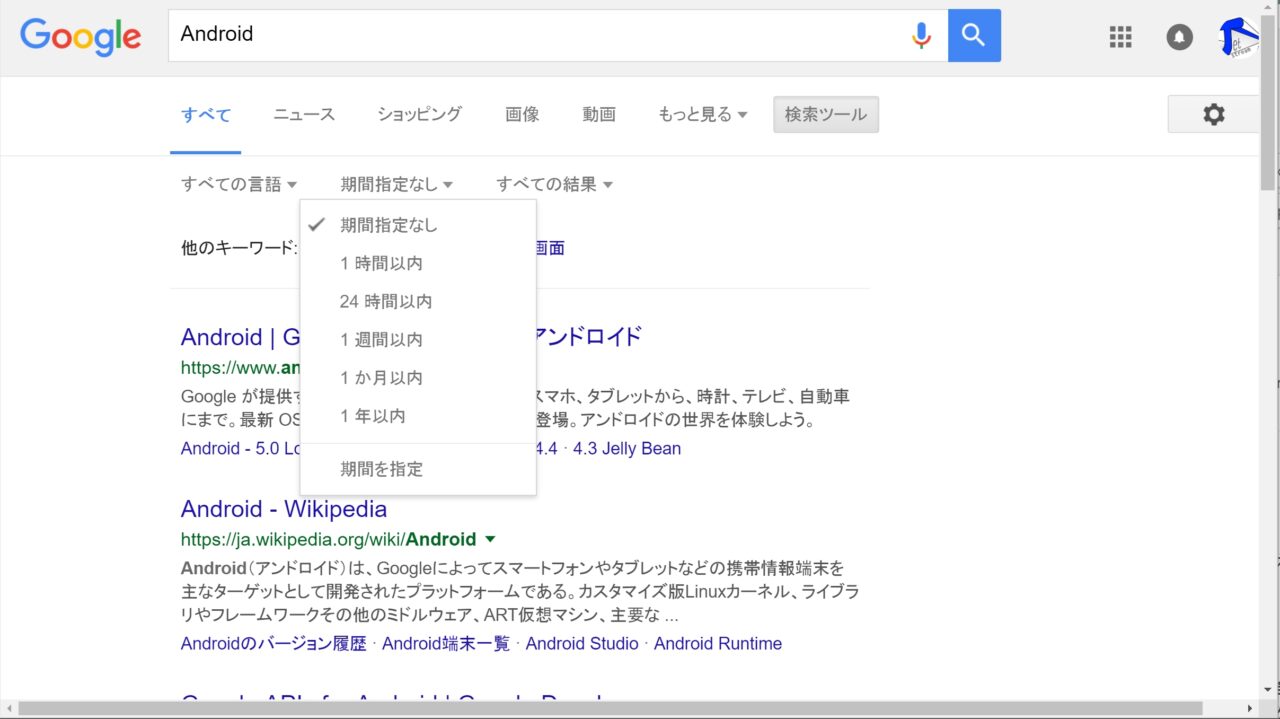Select 1 週間以内 time filter

tap(381, 339)
